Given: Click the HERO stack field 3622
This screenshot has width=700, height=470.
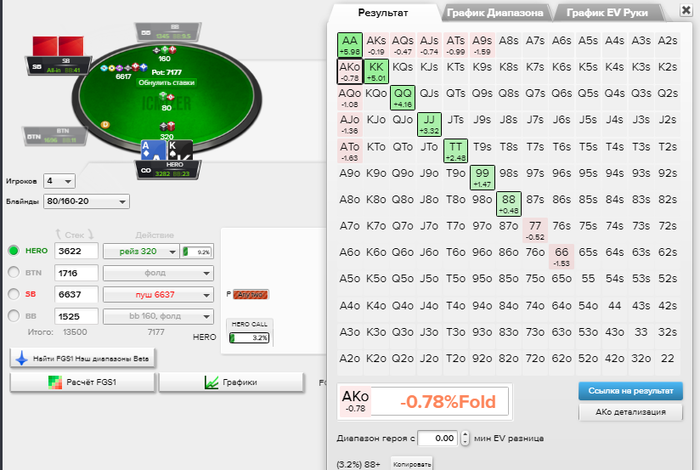Looking at the screenshot, I should (76, 251).
